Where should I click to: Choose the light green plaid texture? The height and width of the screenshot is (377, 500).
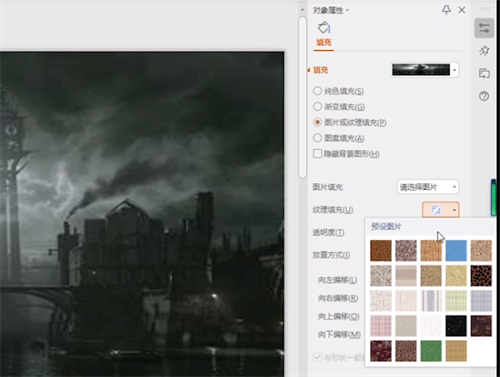click(456, 301)
